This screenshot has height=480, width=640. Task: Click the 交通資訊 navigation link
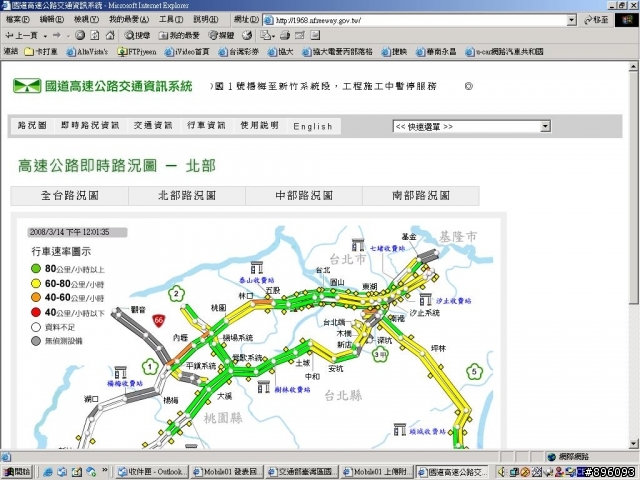tap(153, 126)
